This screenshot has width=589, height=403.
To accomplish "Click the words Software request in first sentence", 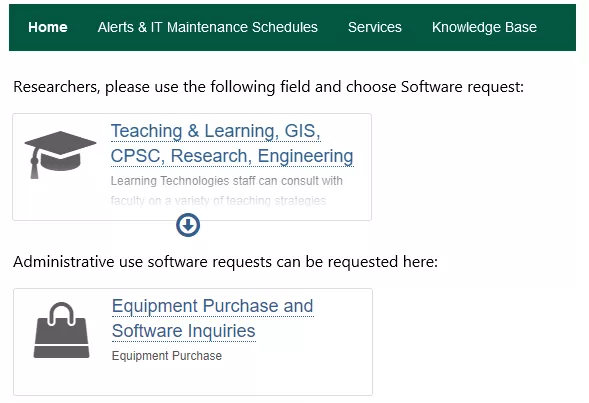I will pyautogui.click(x=462, y=87).
